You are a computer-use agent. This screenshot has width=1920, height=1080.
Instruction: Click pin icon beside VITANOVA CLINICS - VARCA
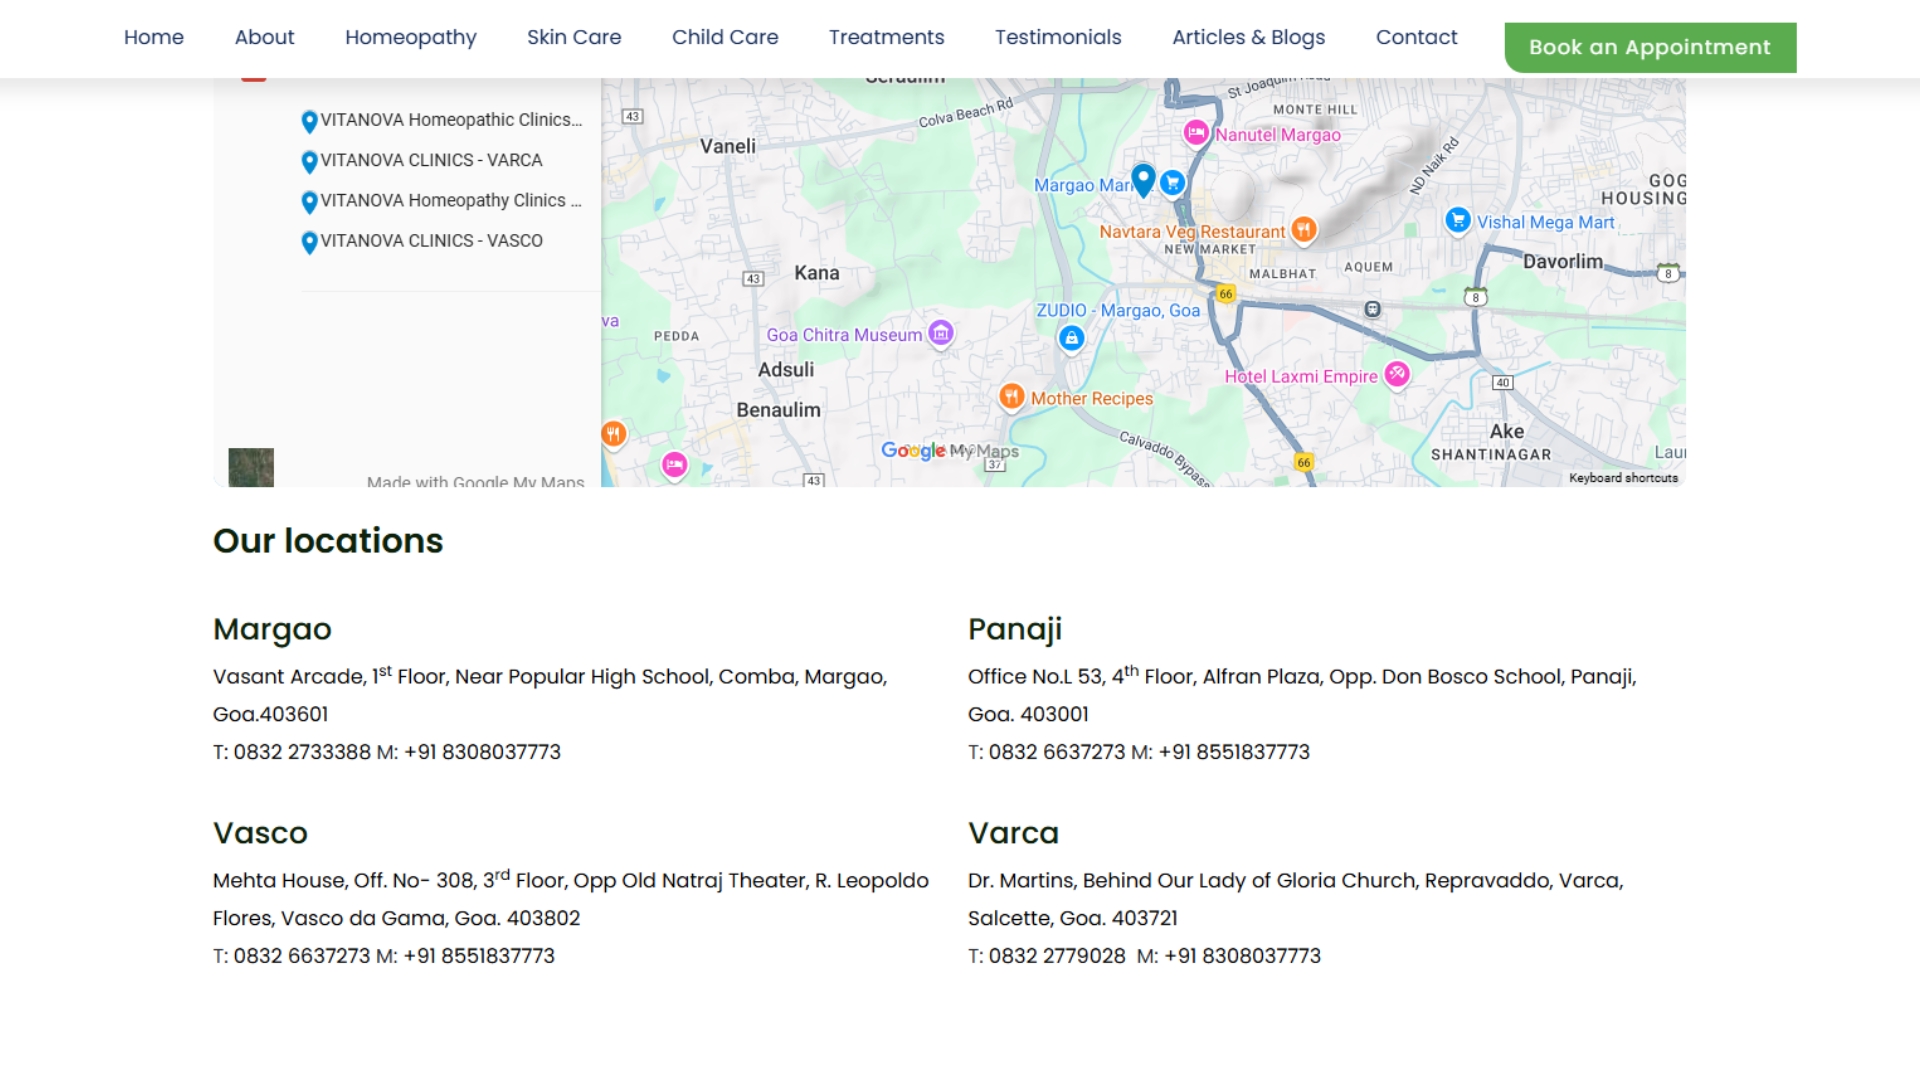click(309, 161)
